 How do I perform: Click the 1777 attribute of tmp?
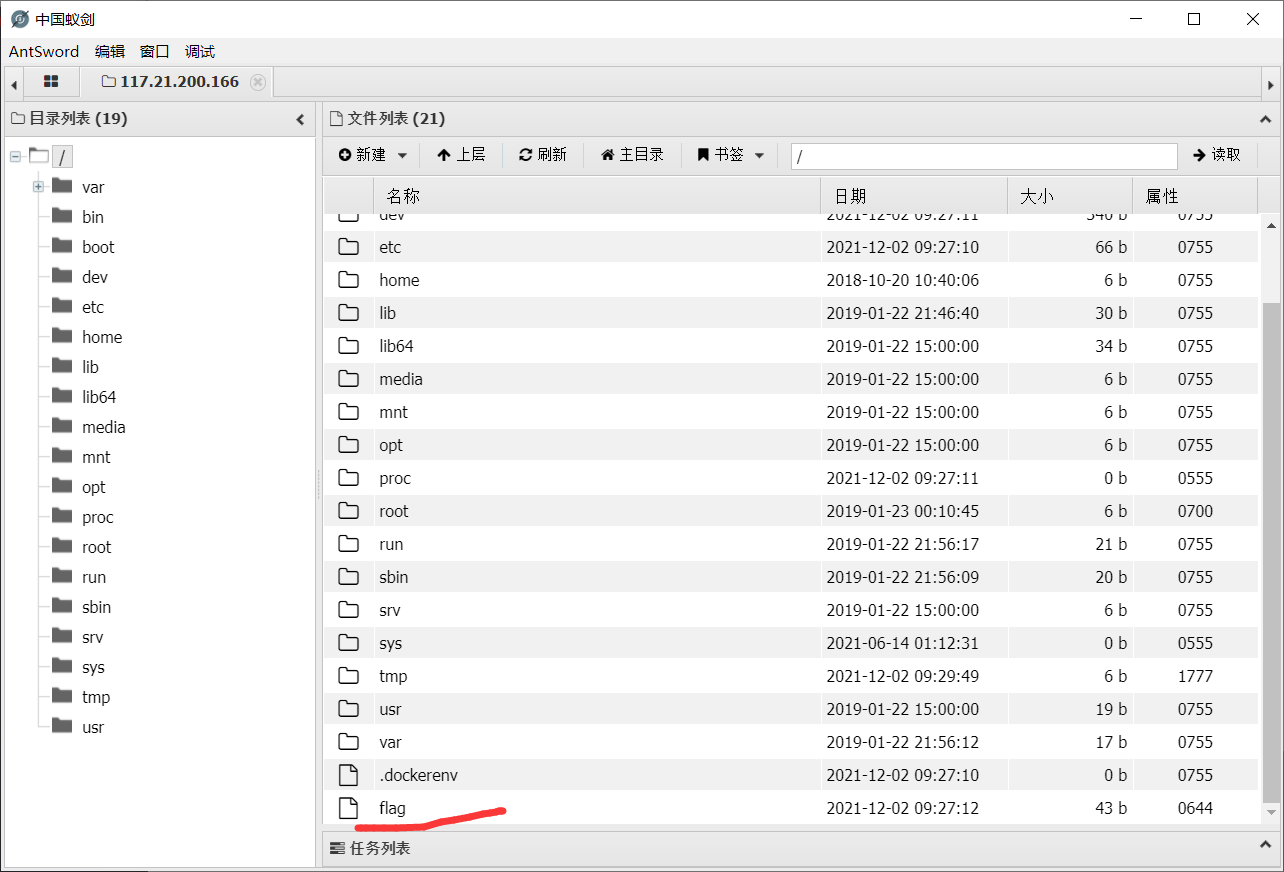click(1195, 676)
